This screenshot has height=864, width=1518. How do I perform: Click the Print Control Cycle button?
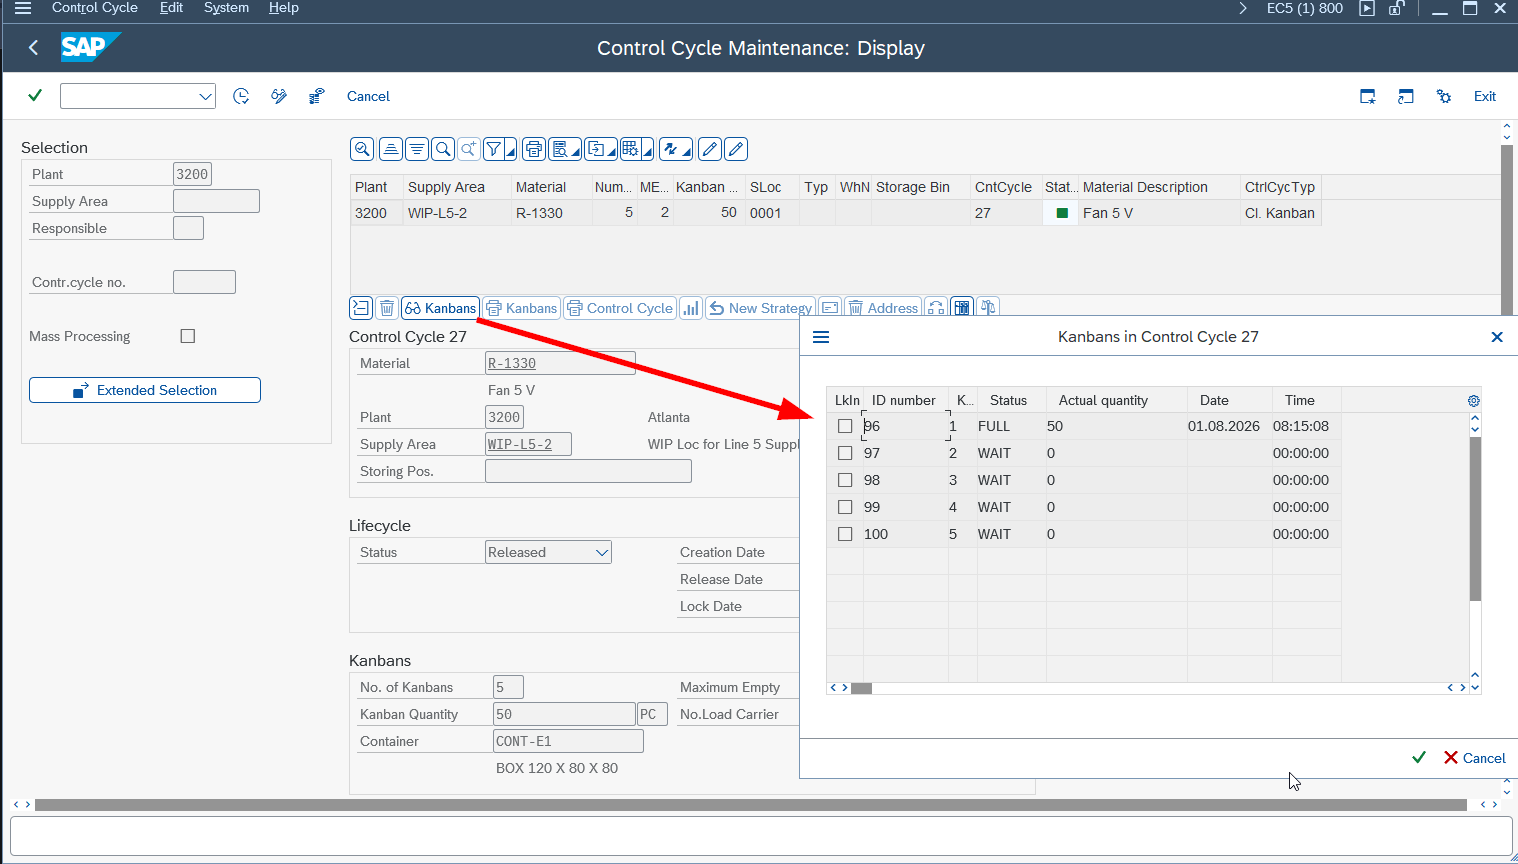tap(620, 308)
